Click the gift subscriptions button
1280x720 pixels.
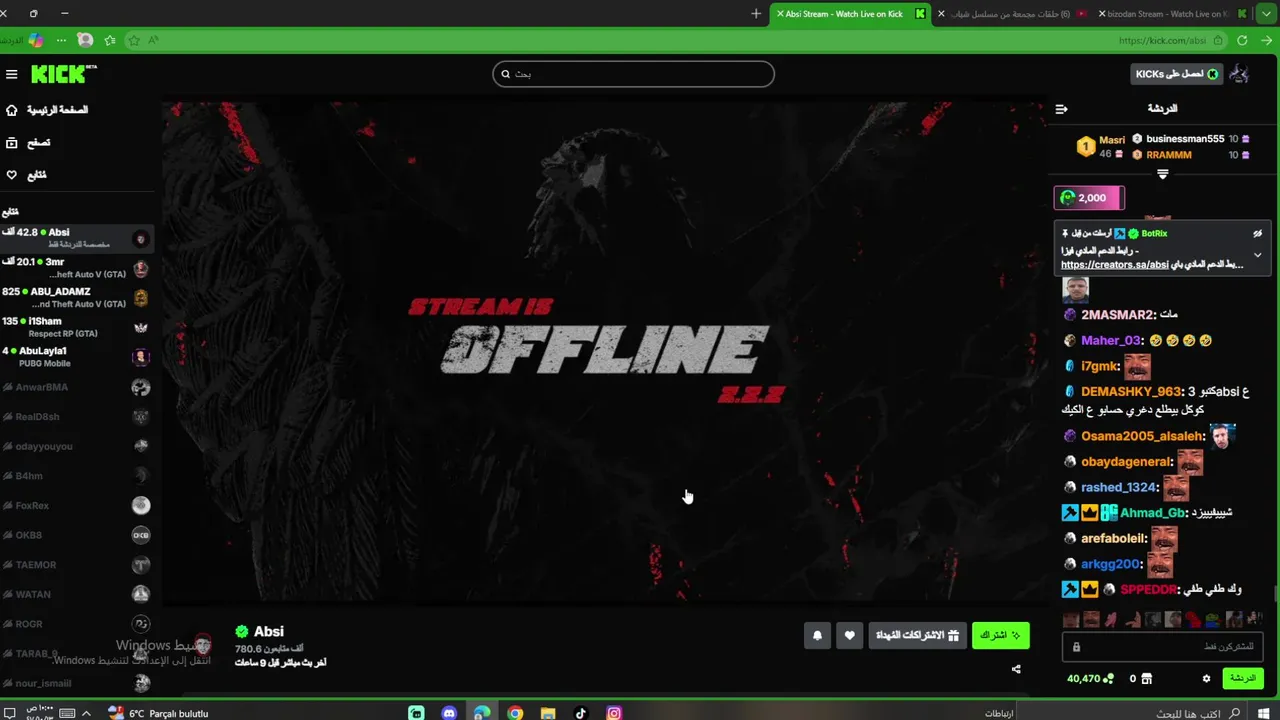pyautogui.click(x=917, y=635)
